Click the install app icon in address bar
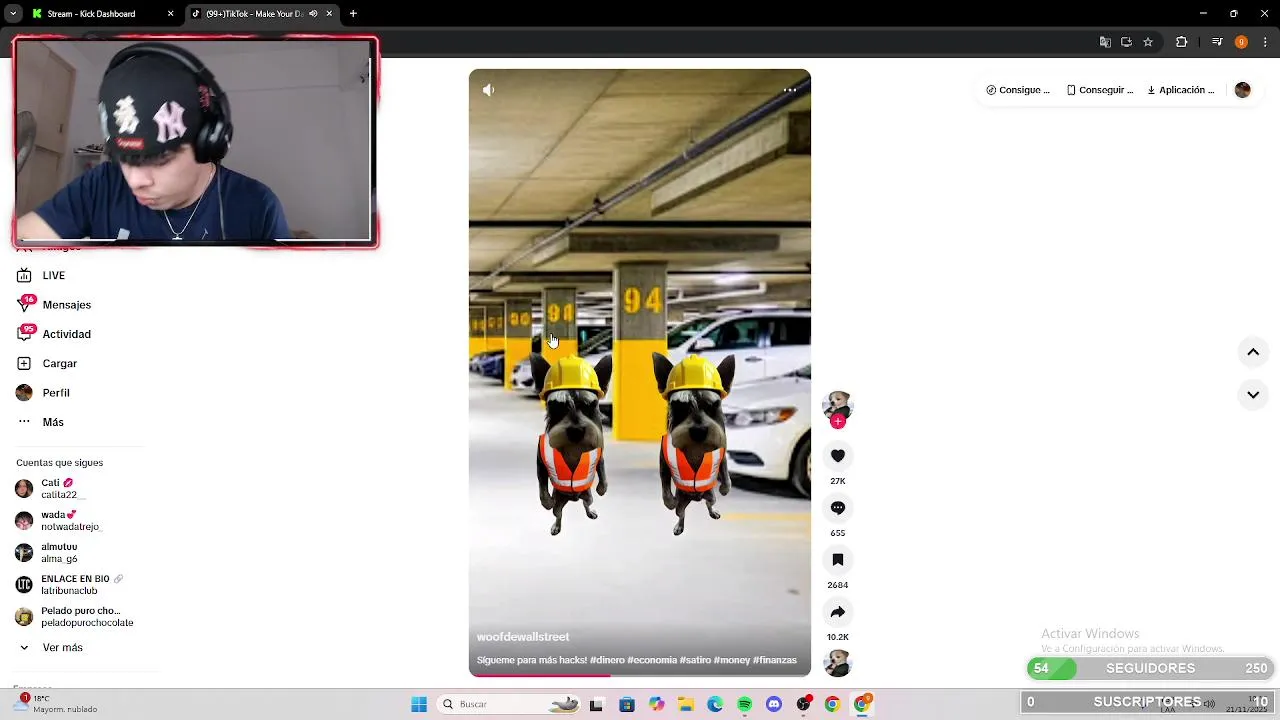 1126,42
